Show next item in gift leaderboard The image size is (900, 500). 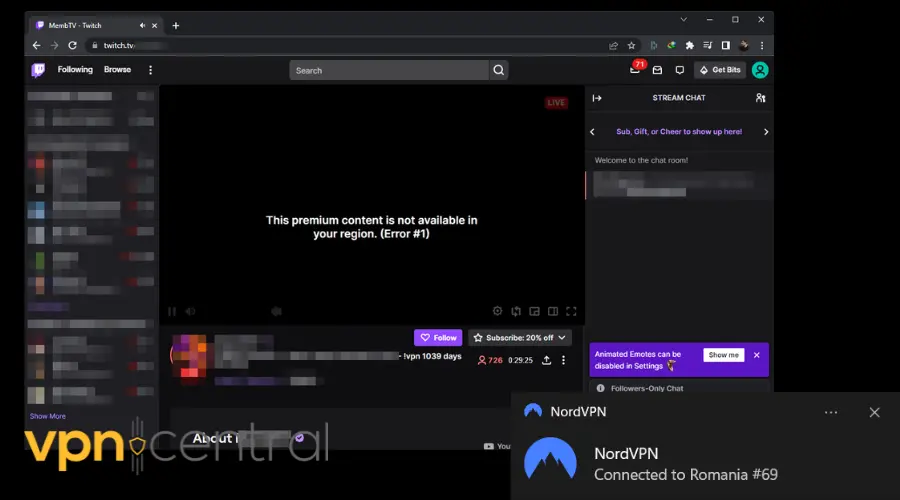pos(766,132)
